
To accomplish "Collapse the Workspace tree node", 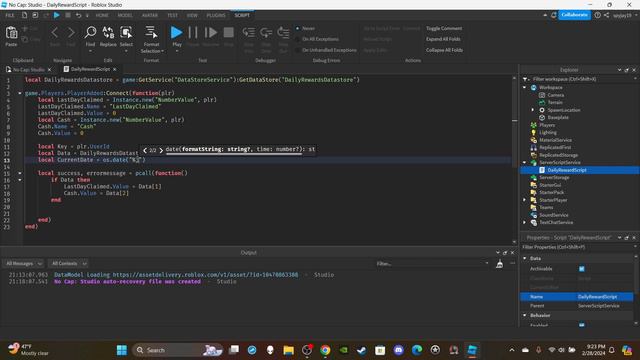I will [x=524, y=87].
